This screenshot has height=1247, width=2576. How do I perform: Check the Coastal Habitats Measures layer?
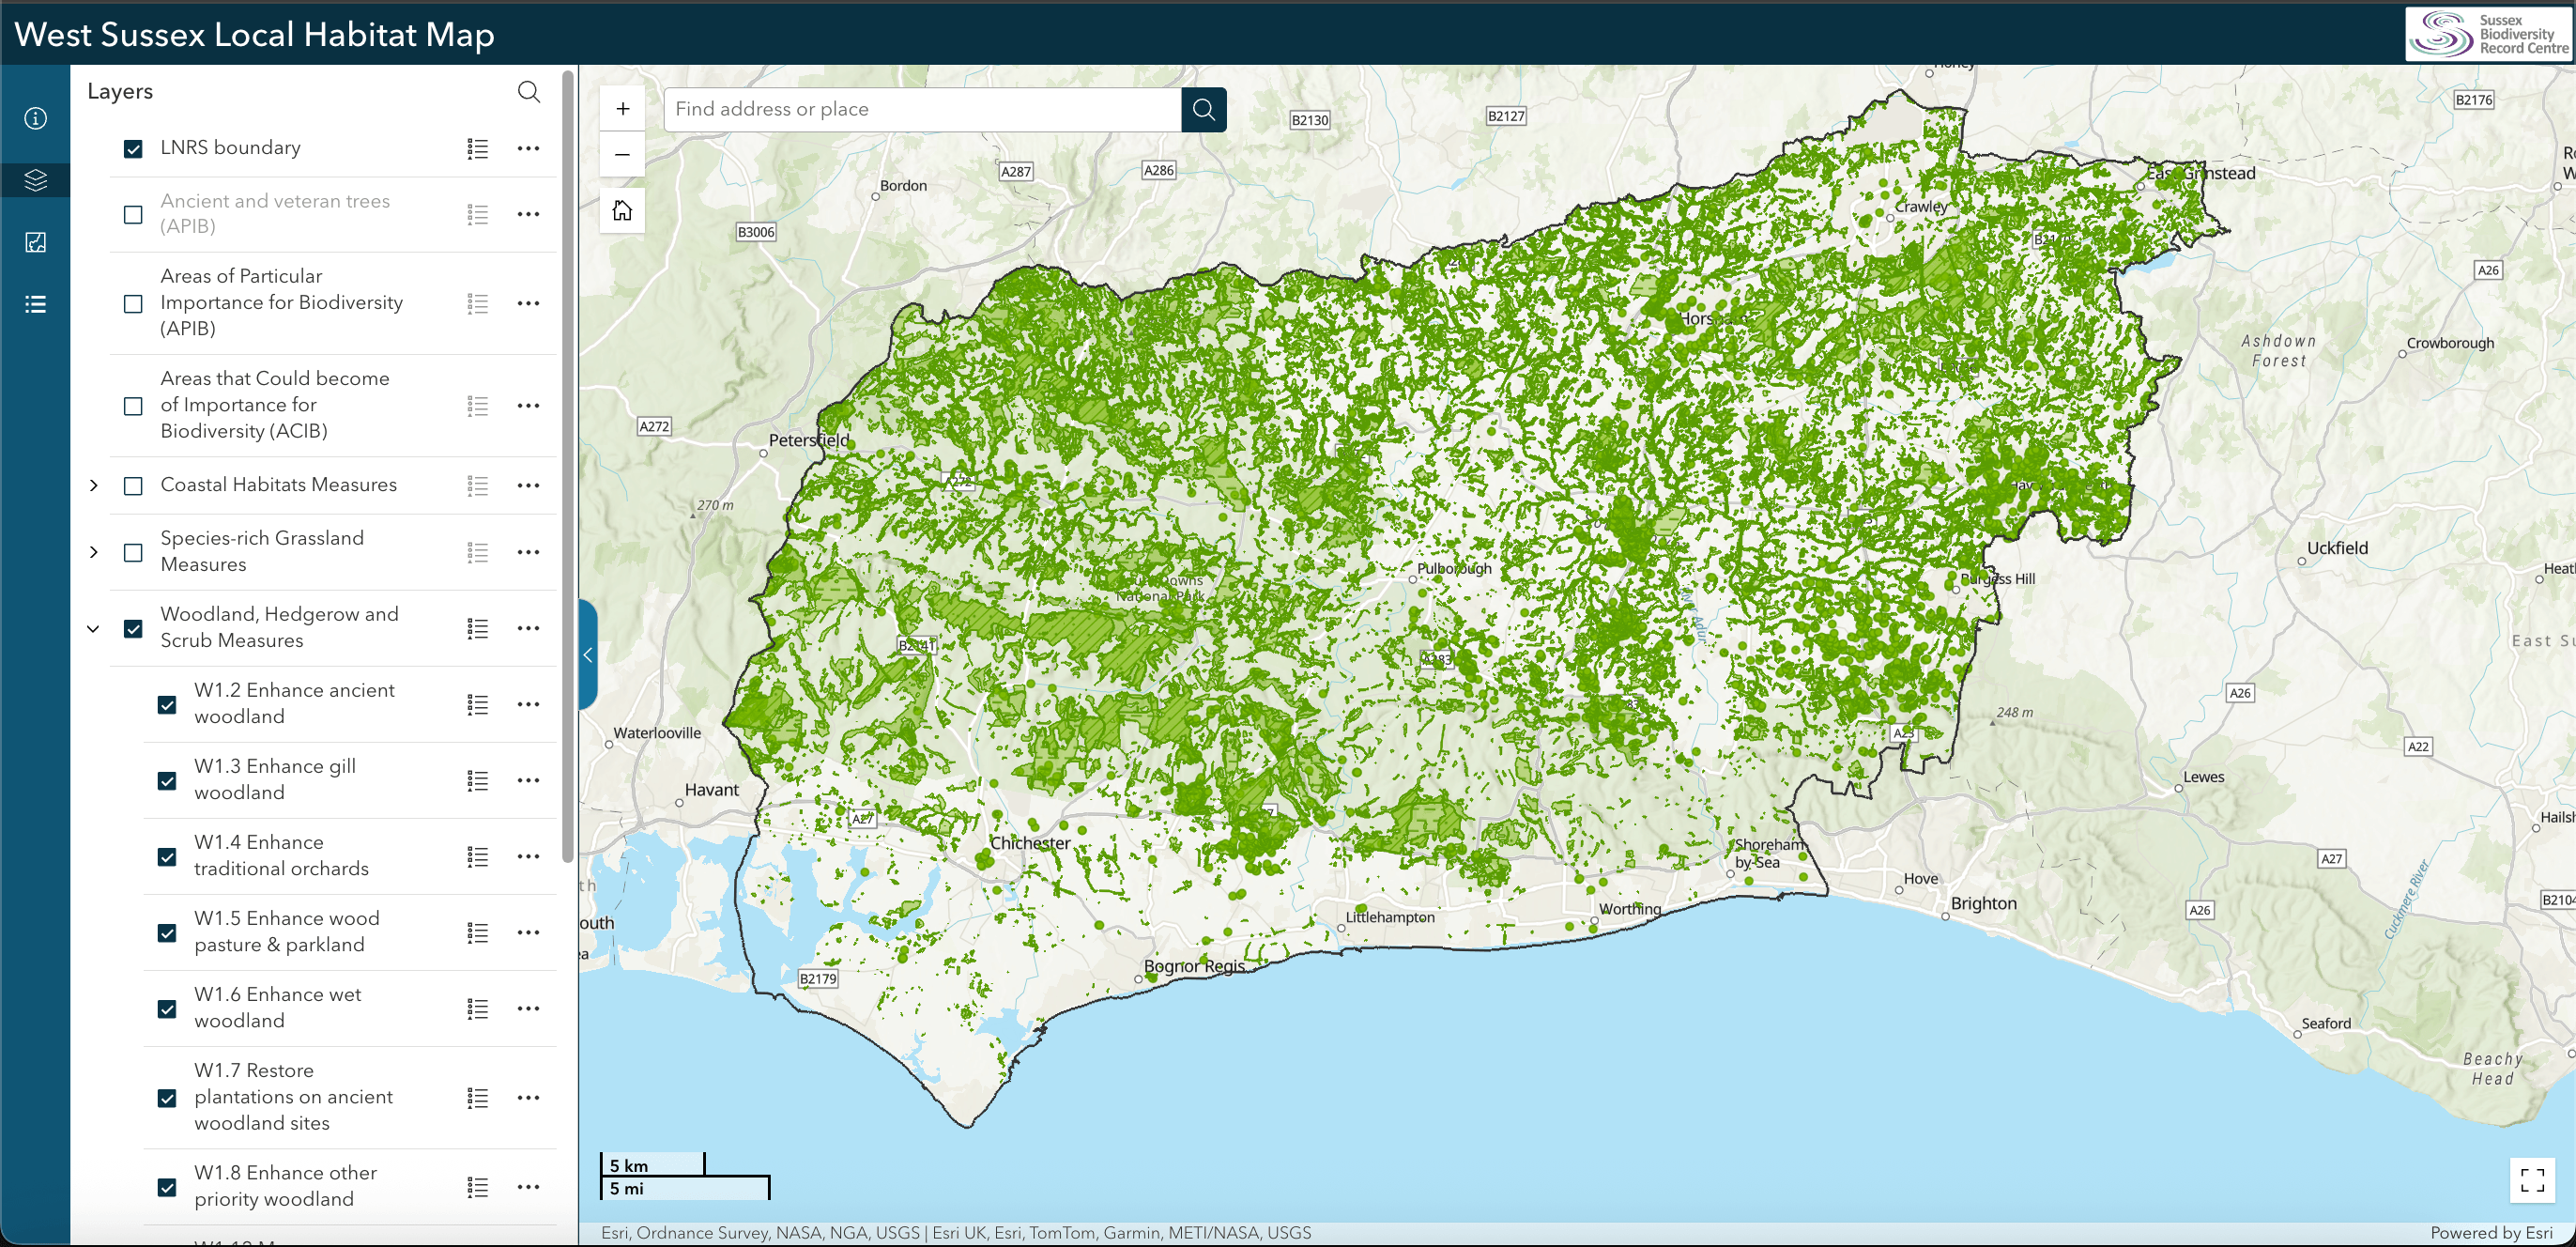(133, 486)
